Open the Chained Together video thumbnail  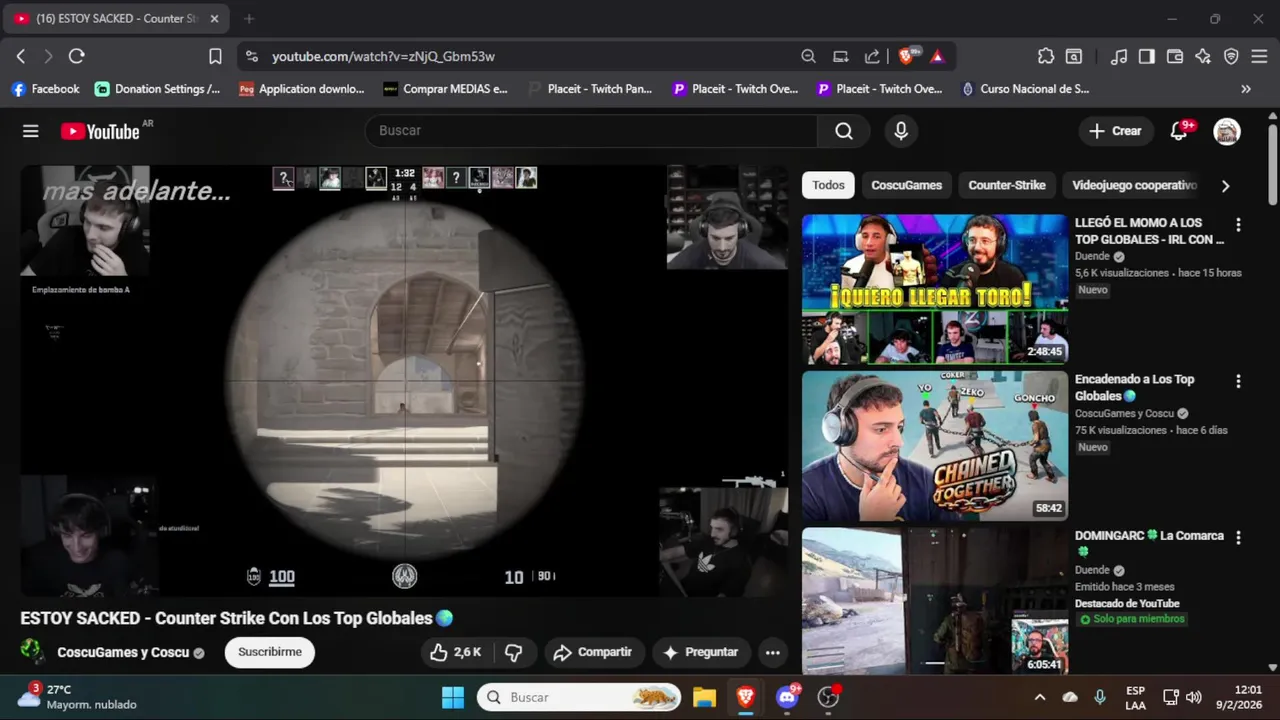[x=934, y=446]
